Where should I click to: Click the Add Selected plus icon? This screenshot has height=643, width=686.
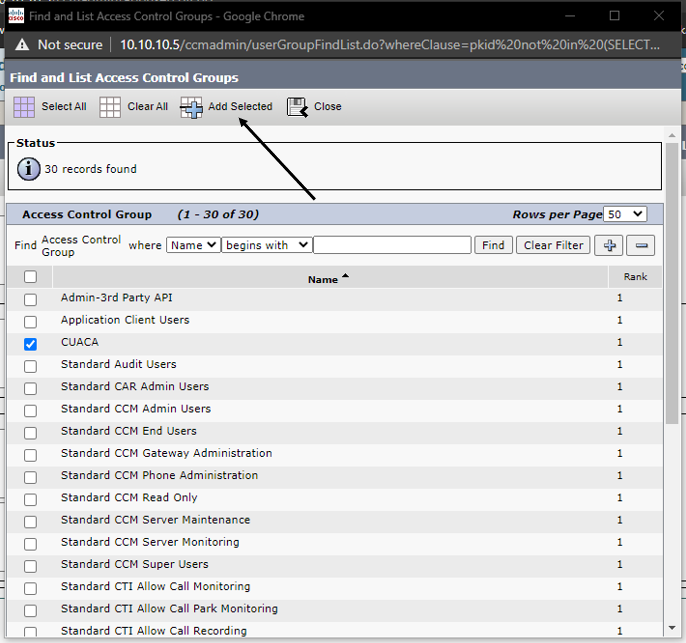click(x=191, y=108)
